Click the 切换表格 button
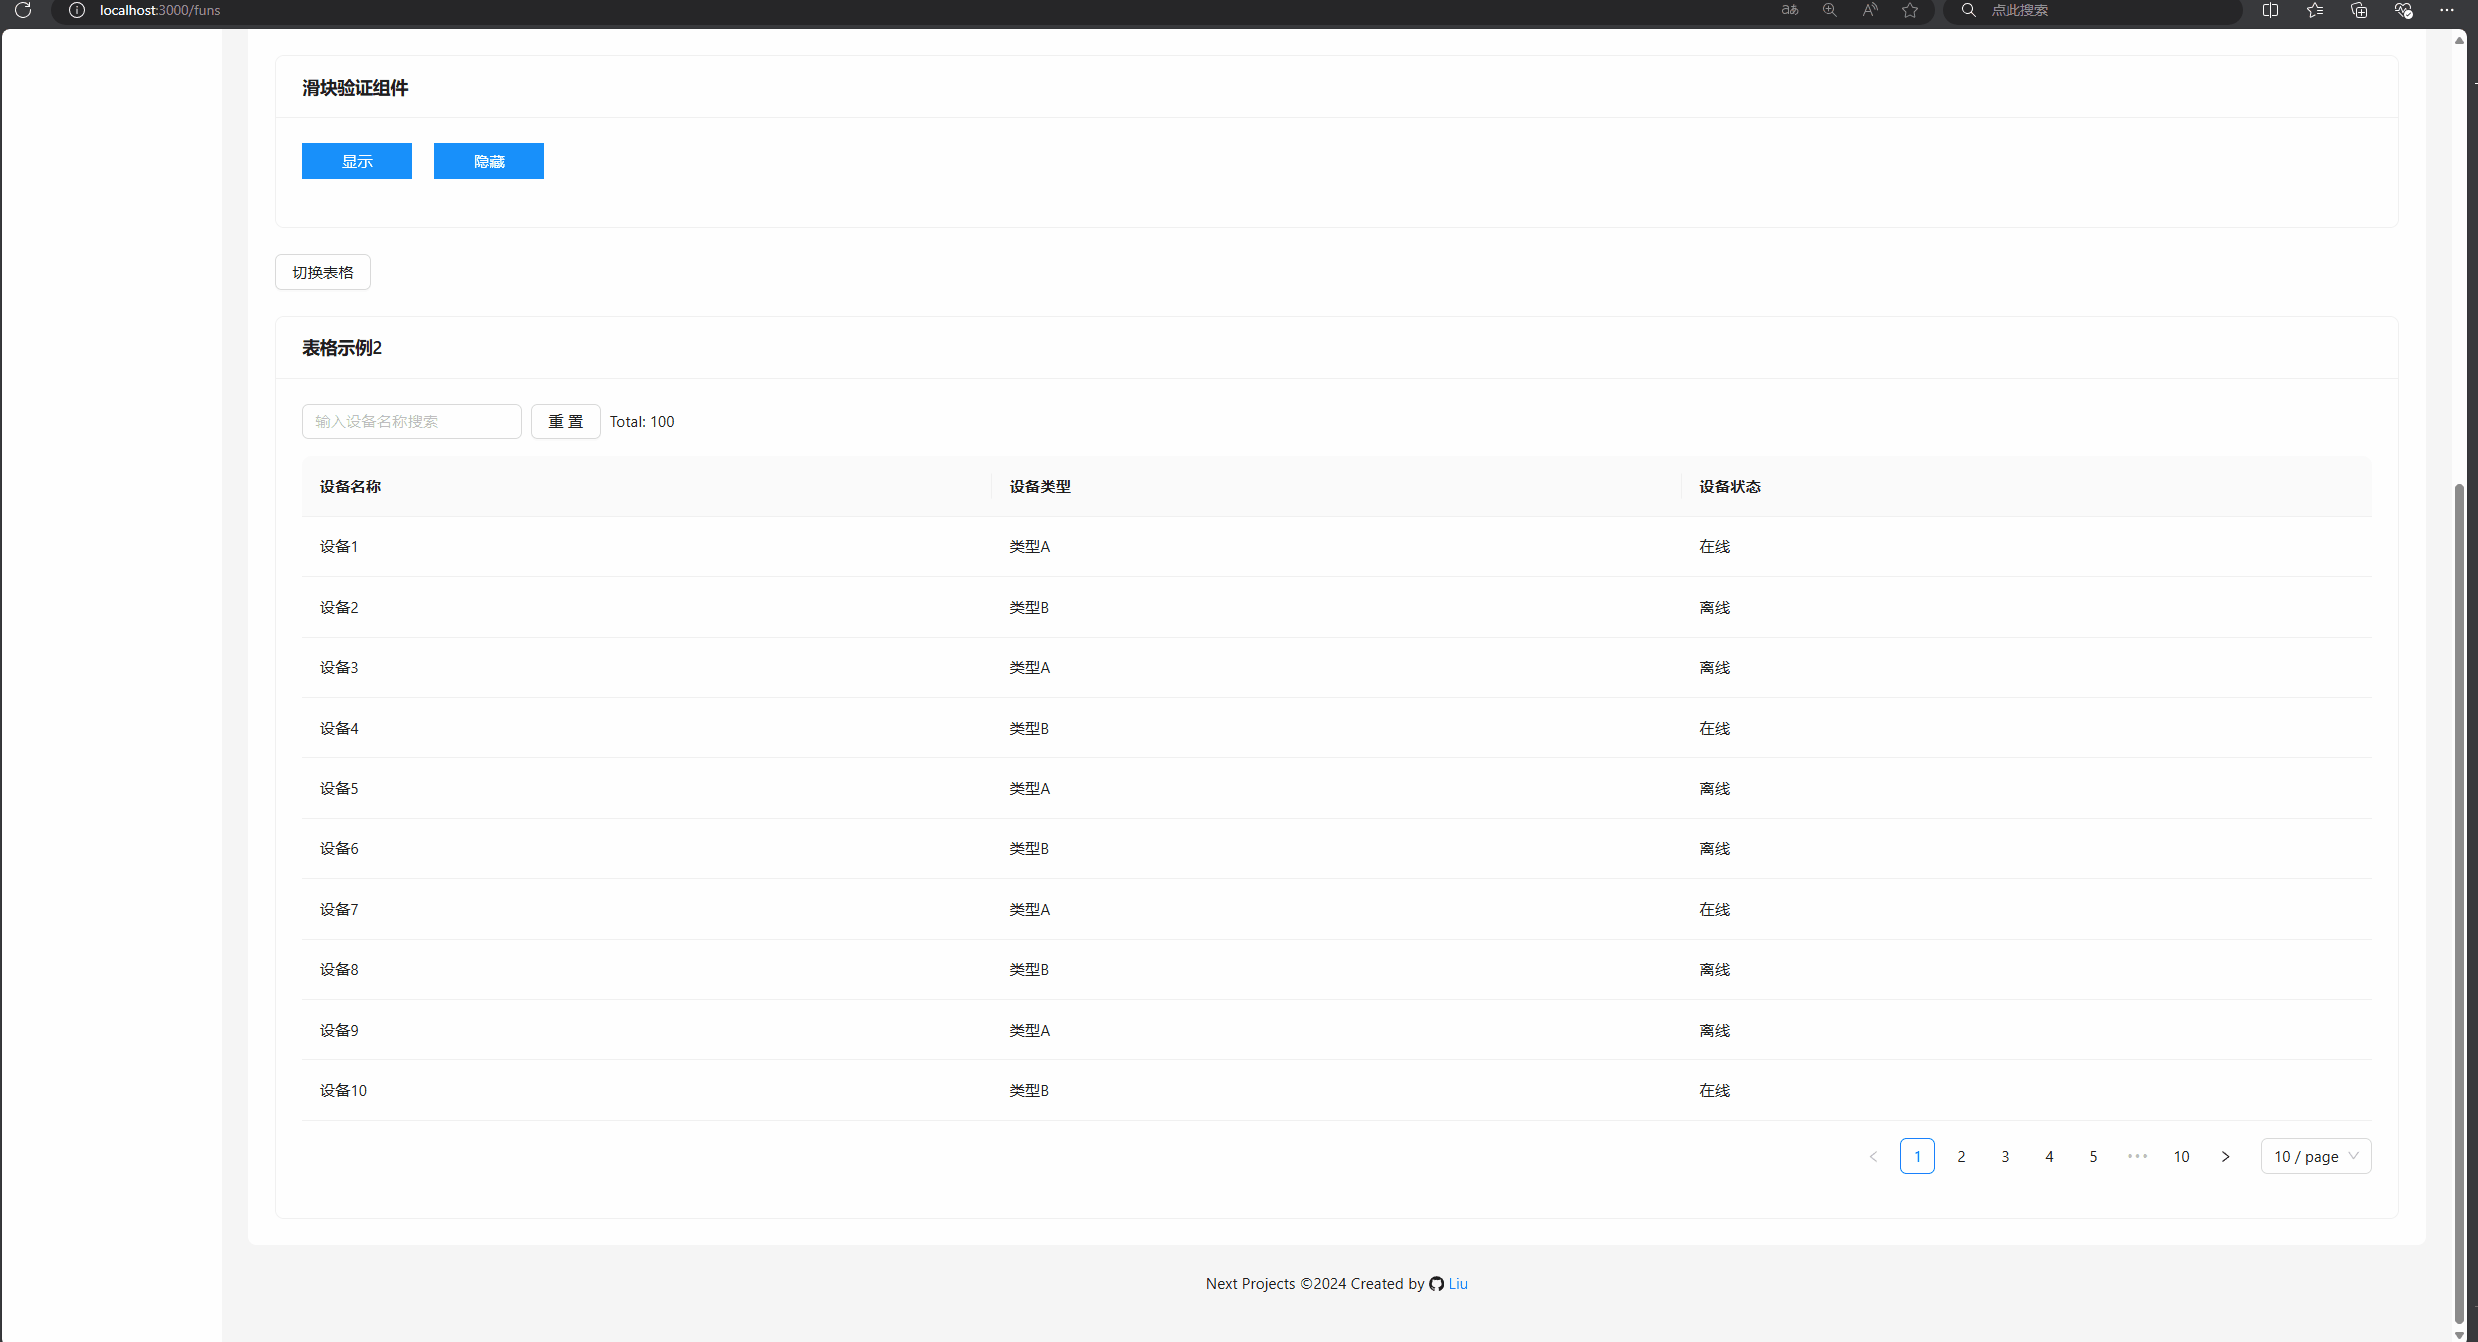 tap(323, 272)
